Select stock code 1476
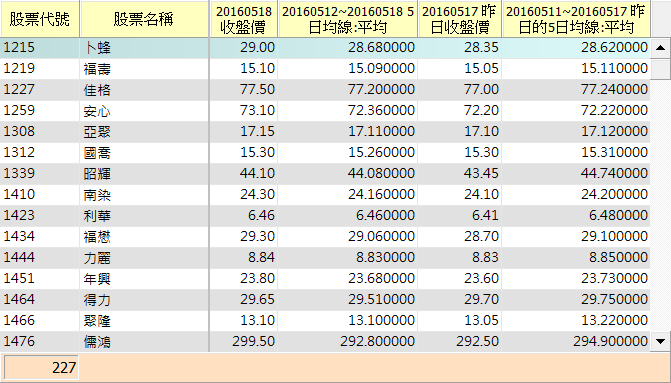This screenshot has width=671, height=383. (19, 341)
